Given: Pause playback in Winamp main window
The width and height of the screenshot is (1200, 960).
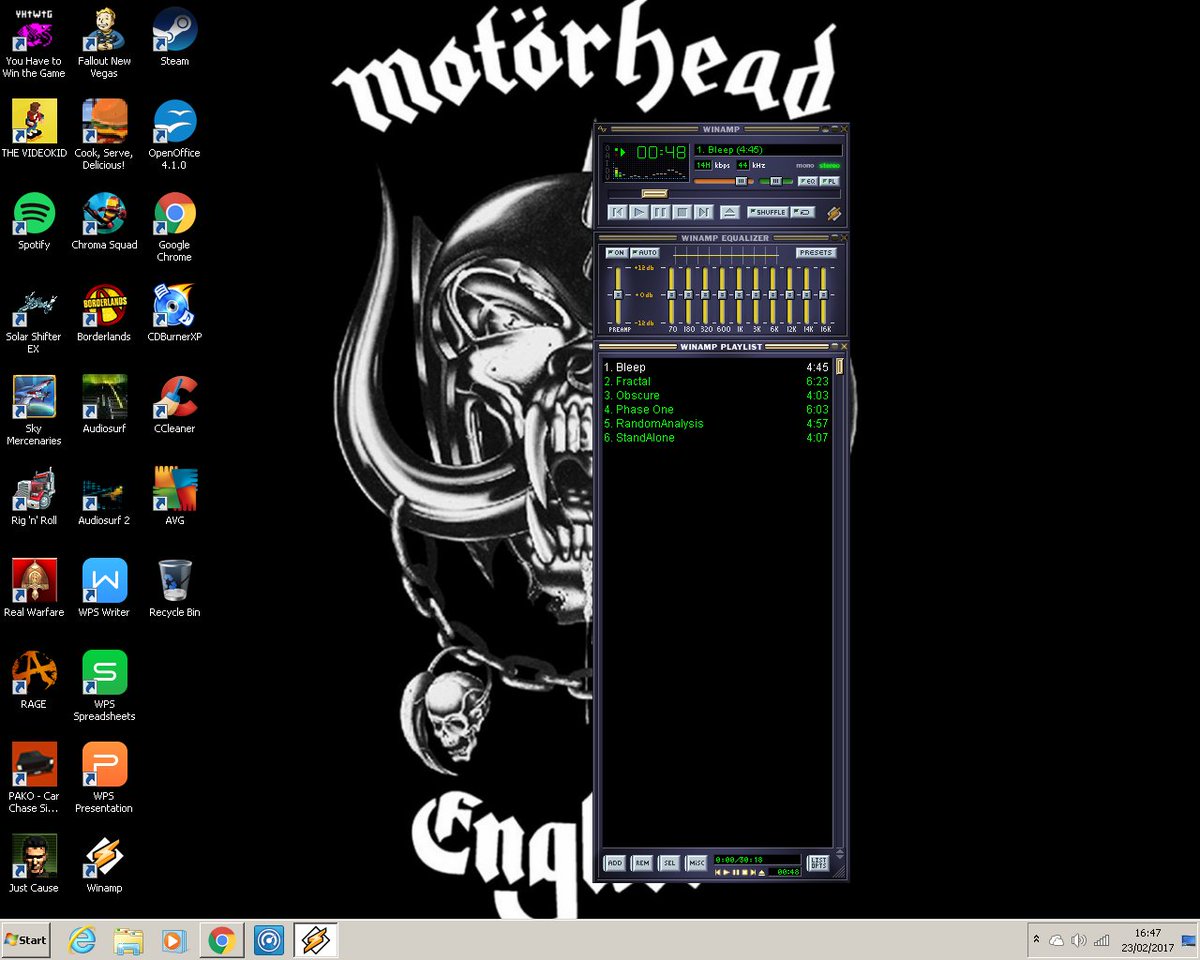Looking at the screenshot, I should 661,212.
